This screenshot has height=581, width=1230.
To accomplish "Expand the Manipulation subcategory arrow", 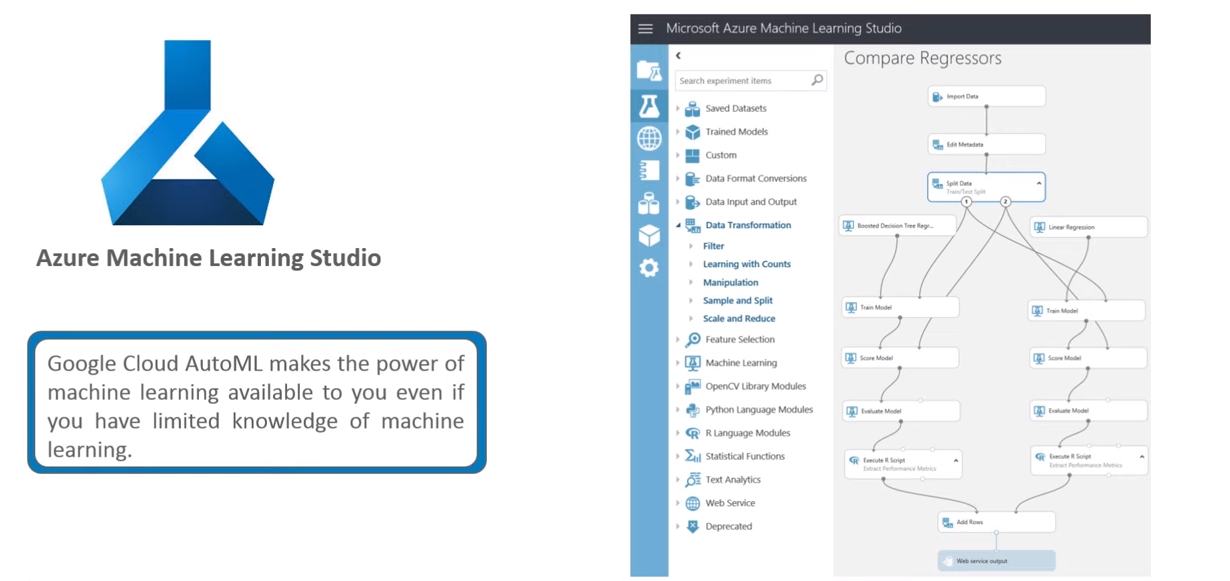I will (x=691, y=283).
